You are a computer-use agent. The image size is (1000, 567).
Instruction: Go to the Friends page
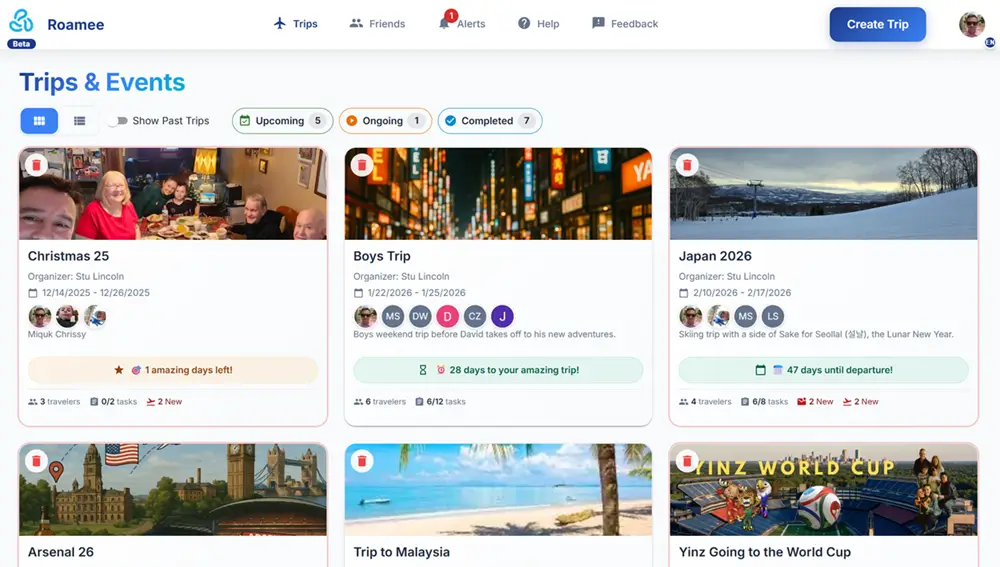377,24
